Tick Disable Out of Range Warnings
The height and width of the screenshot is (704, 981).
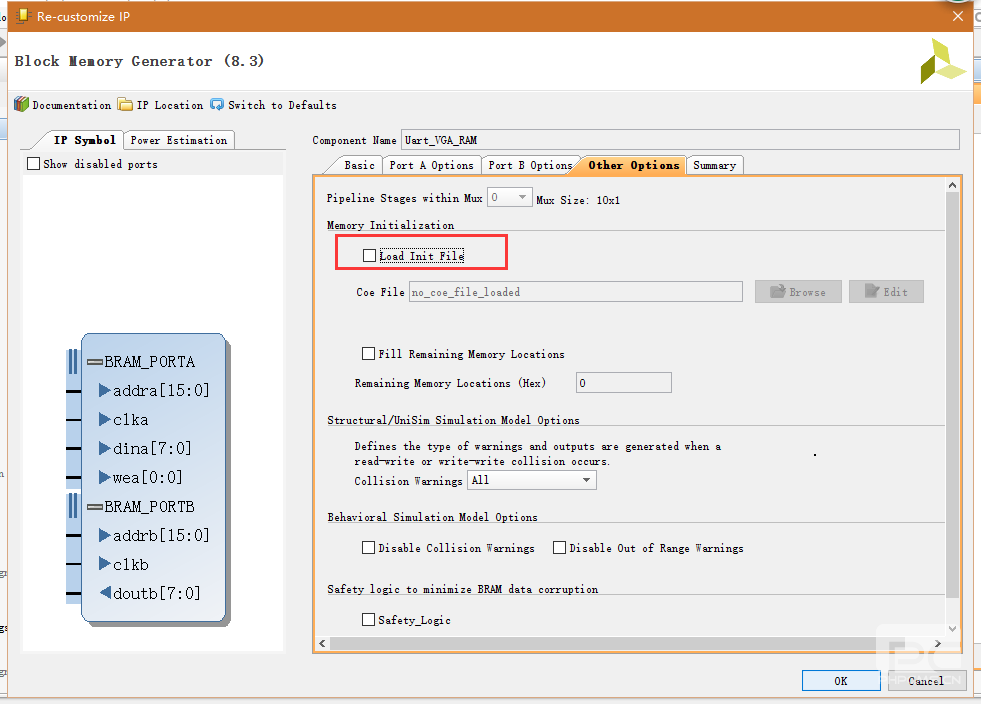(x=559, y=548)
